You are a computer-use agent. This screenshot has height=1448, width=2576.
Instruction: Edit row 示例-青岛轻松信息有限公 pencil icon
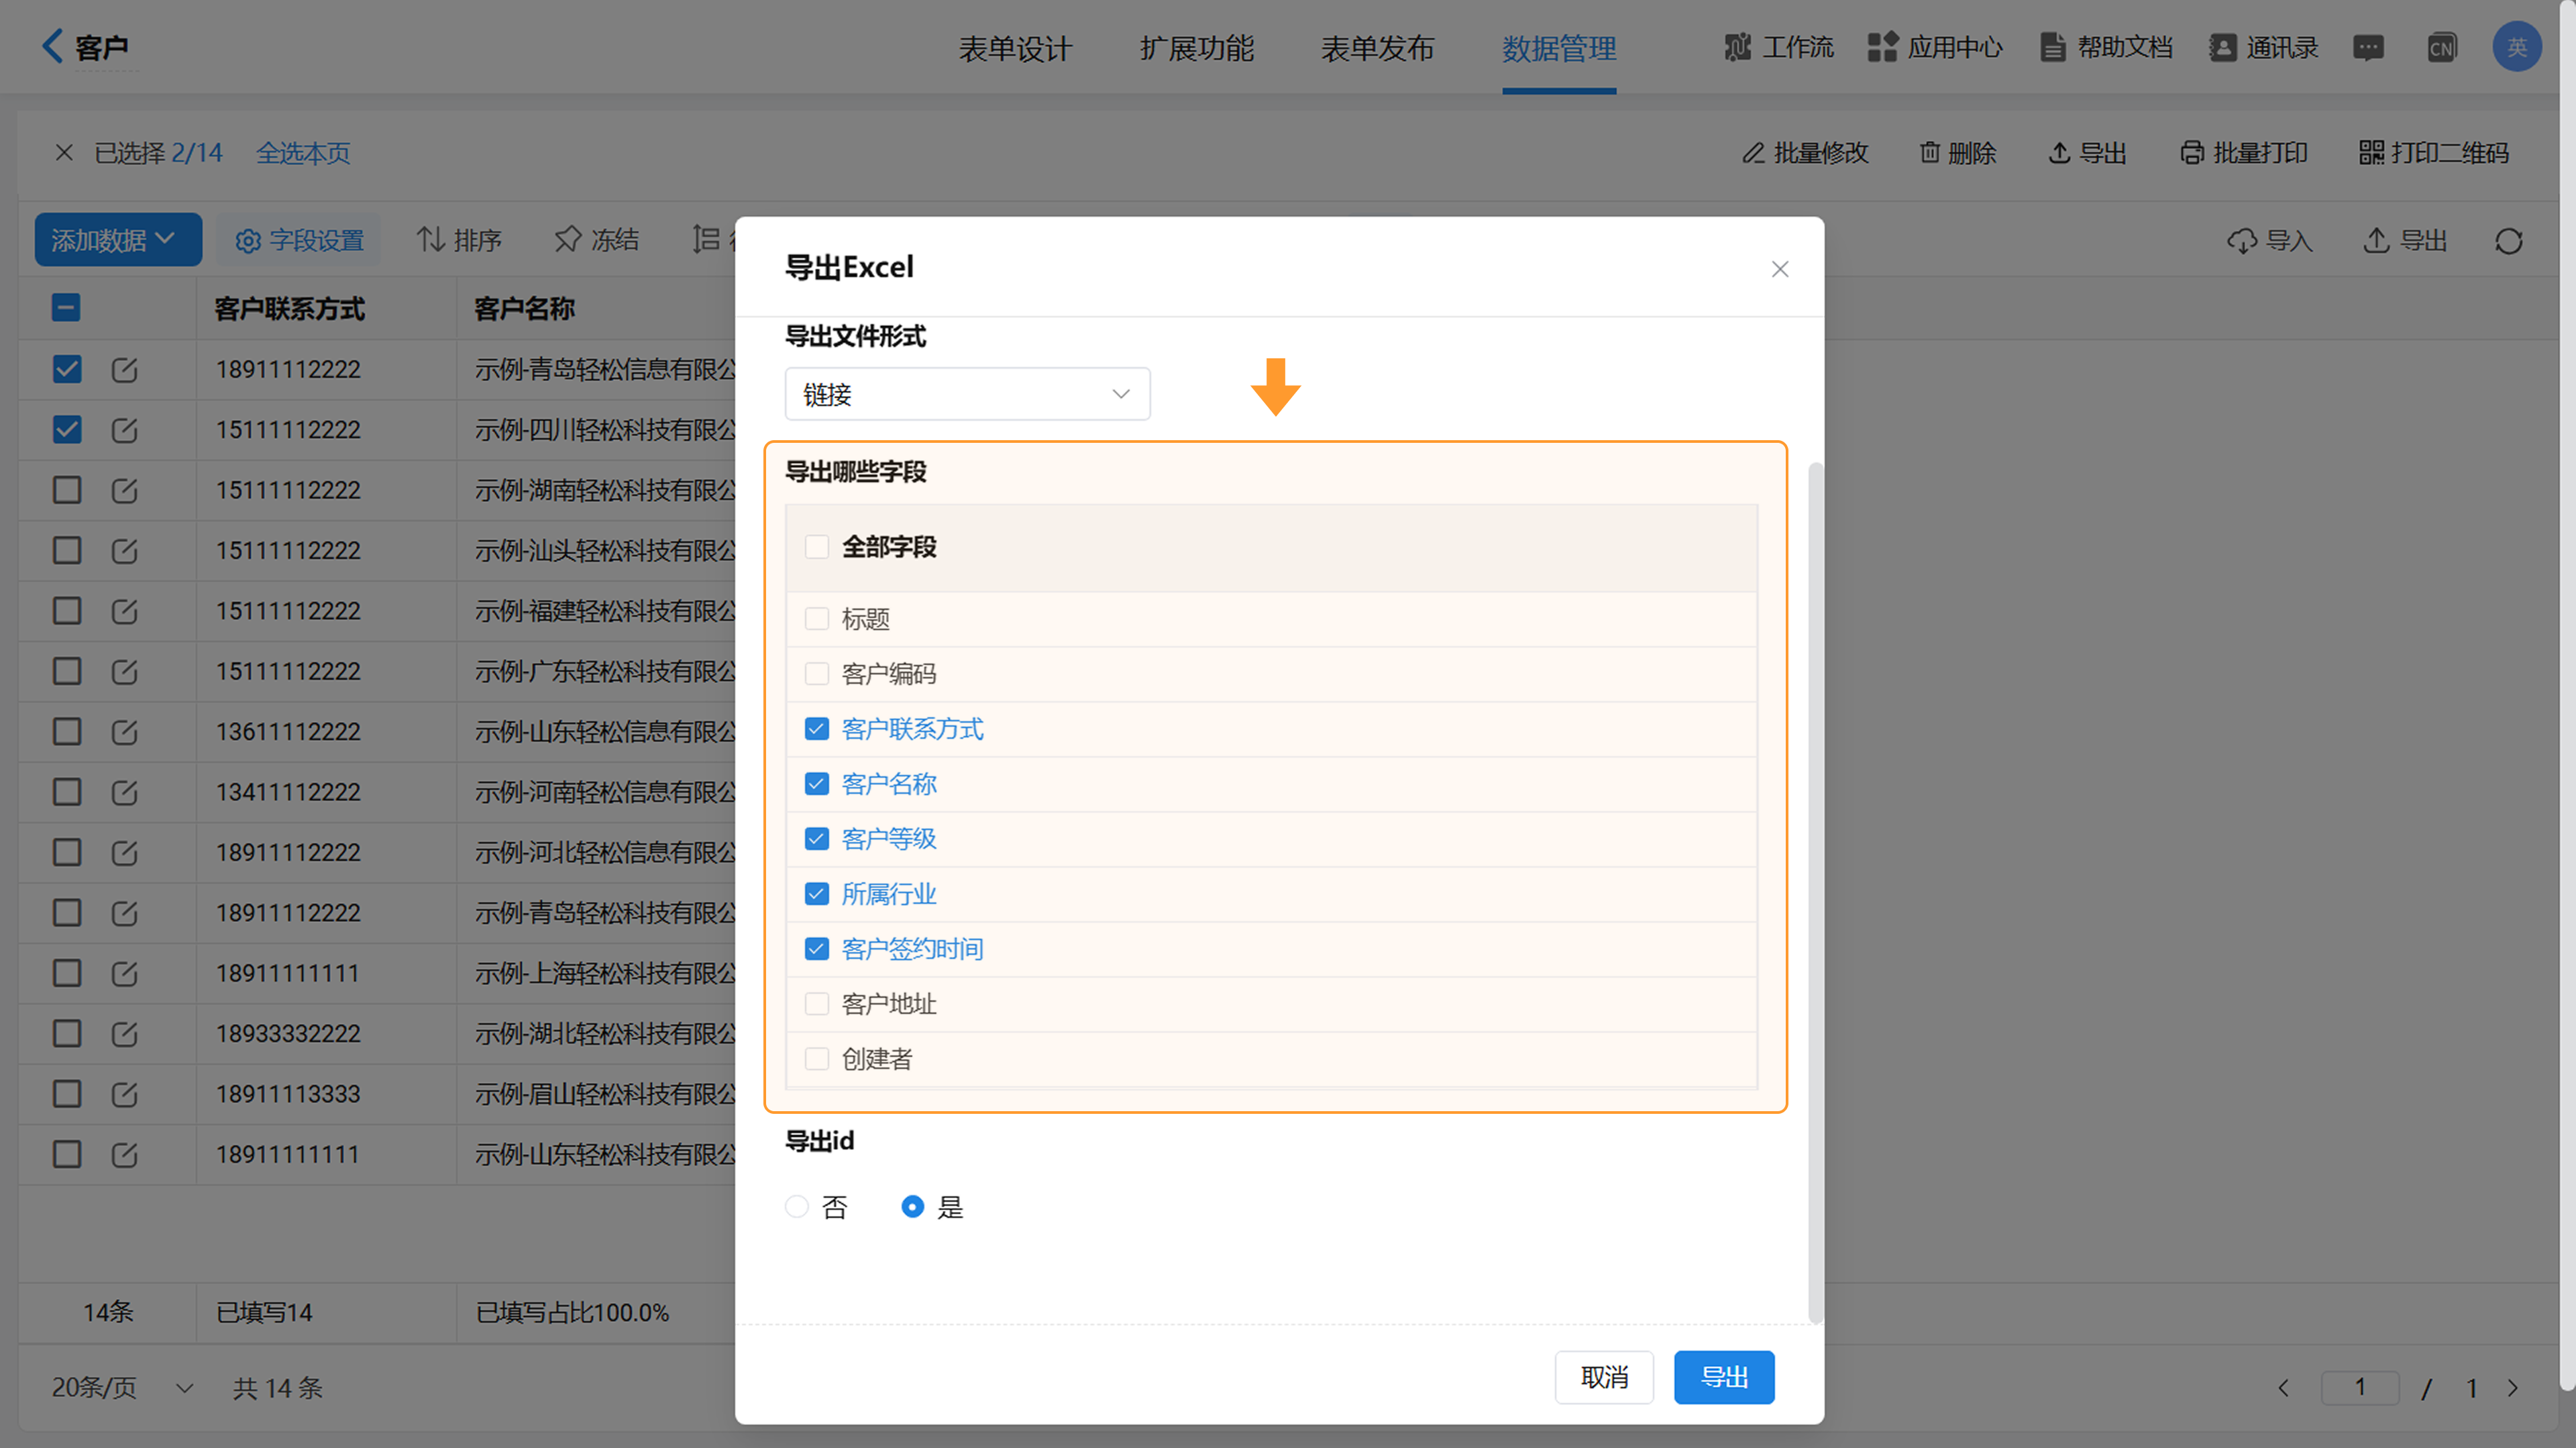(124, 370)
